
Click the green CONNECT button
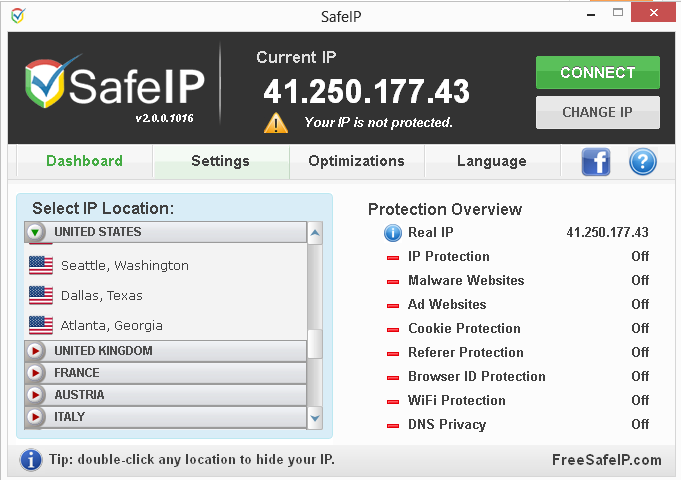point(598,72)
